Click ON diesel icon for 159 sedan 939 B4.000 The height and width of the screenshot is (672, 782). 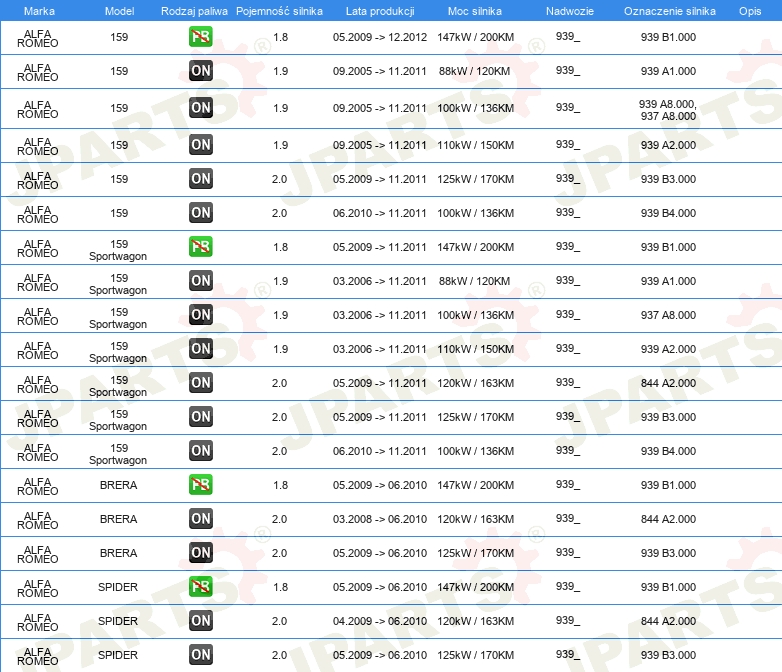(200, 213)
